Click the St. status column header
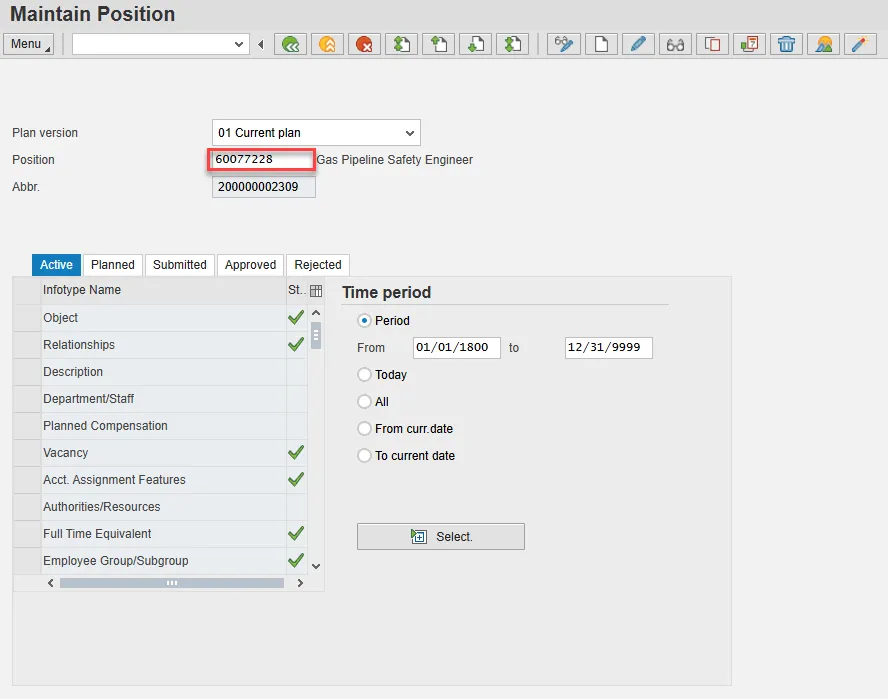Image resolution: width=888 pixels, height=699 pixels. click(x=296, y=290)
